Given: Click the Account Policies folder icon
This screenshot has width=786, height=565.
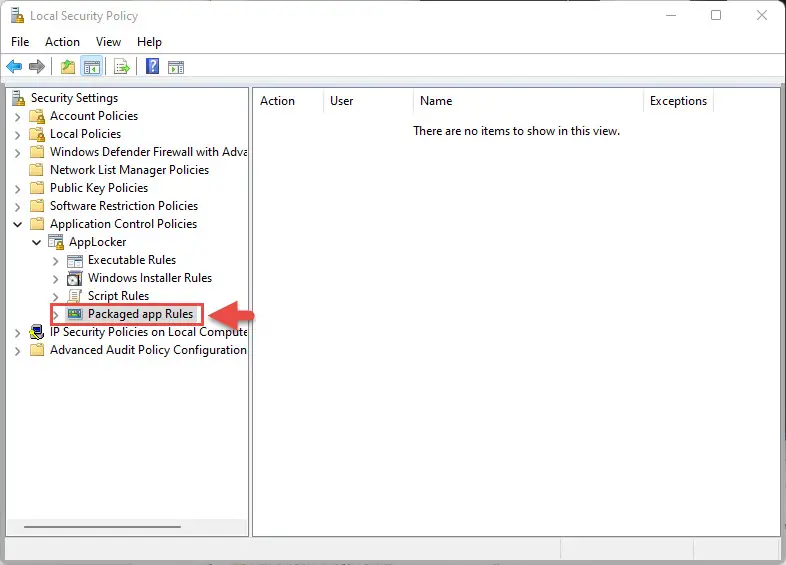Looking at the screenshot, I should click(x=37, y=116).
